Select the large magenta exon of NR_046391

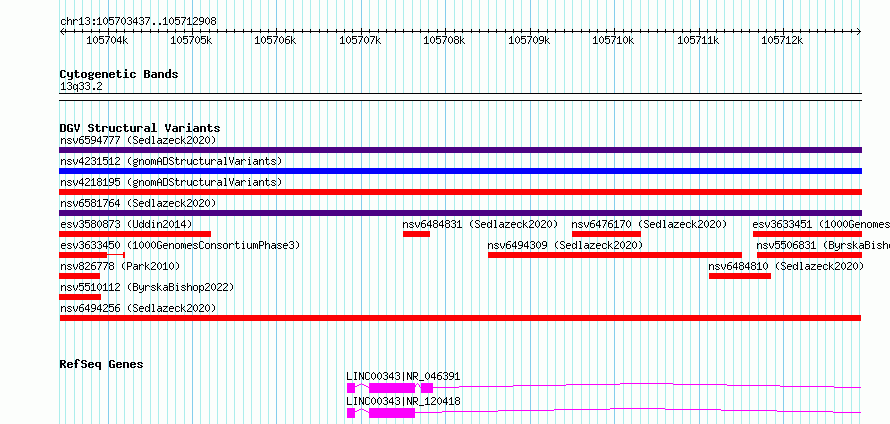pyautogui.click(x=392, y=388)
